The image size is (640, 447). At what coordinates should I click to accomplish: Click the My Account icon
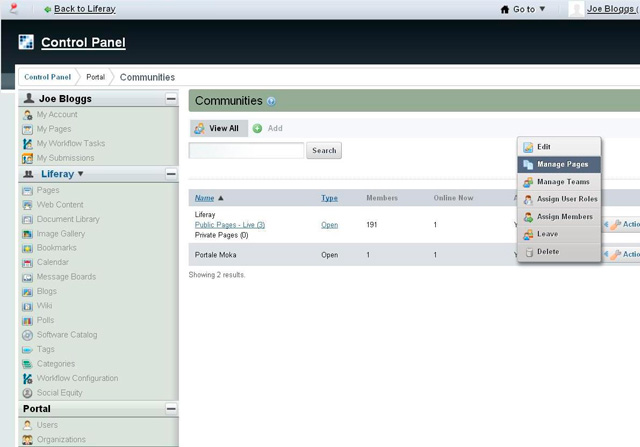27,115
